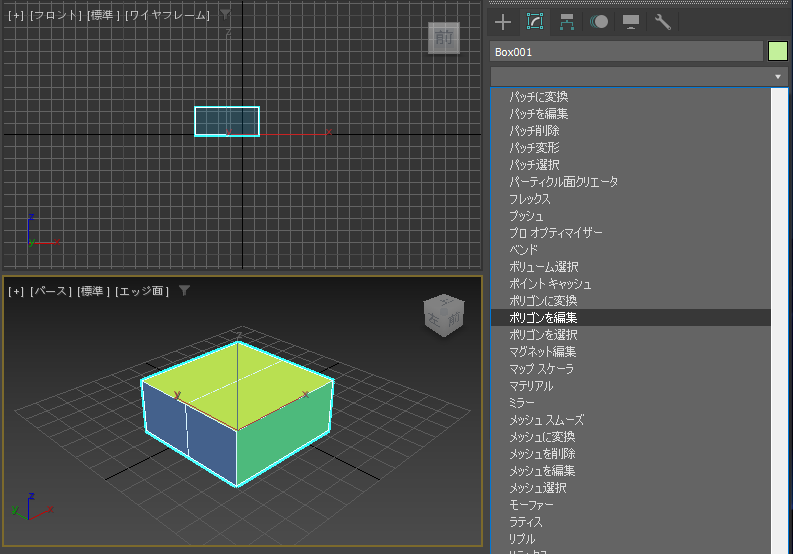Click the box wireframe in front viewport

tap(227, 121)
